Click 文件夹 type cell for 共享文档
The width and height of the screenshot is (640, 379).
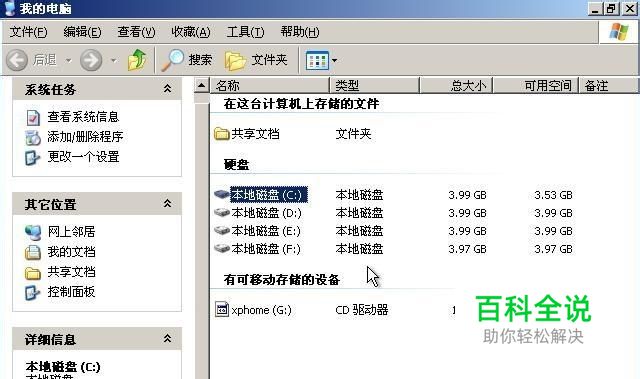[x=353, y=133]
